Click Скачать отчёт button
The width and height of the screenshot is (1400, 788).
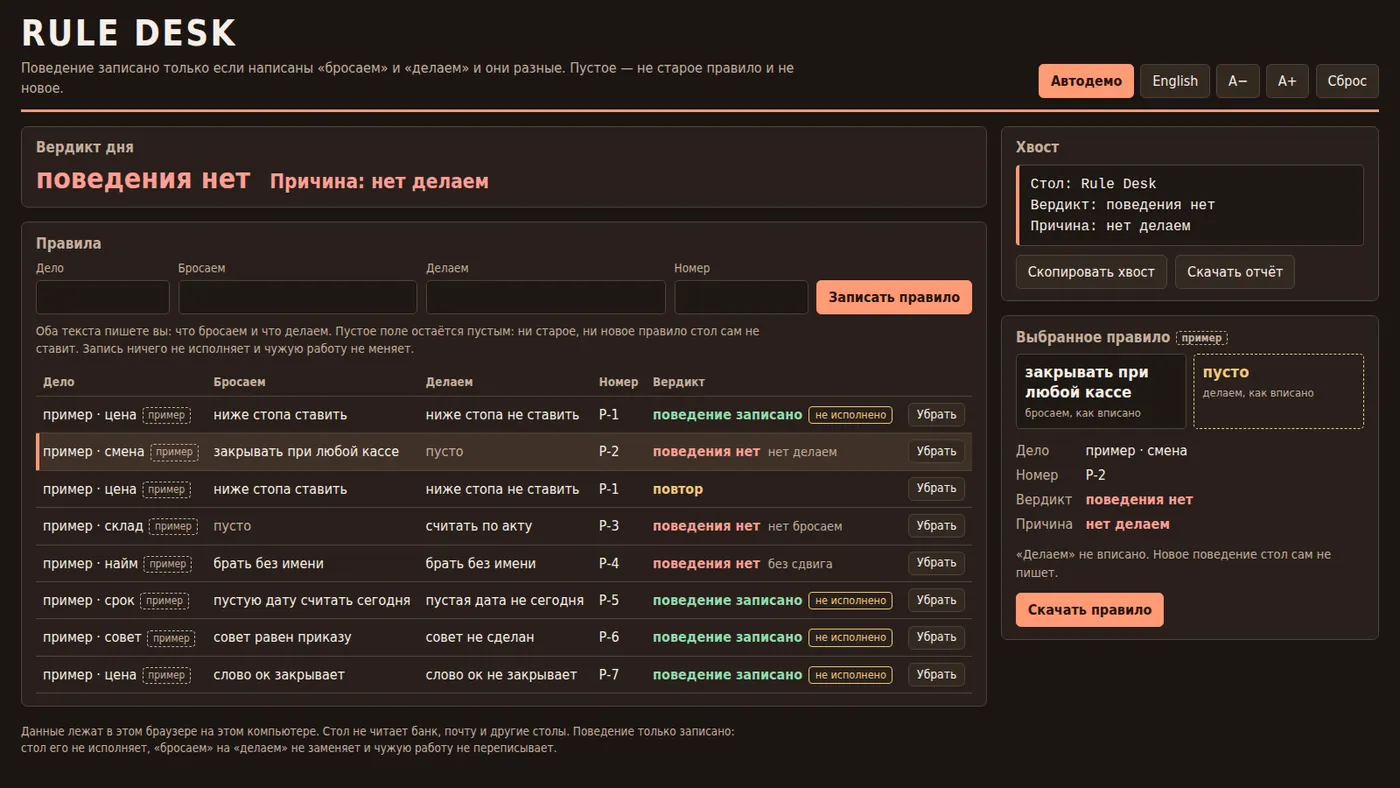[1235, 272]
